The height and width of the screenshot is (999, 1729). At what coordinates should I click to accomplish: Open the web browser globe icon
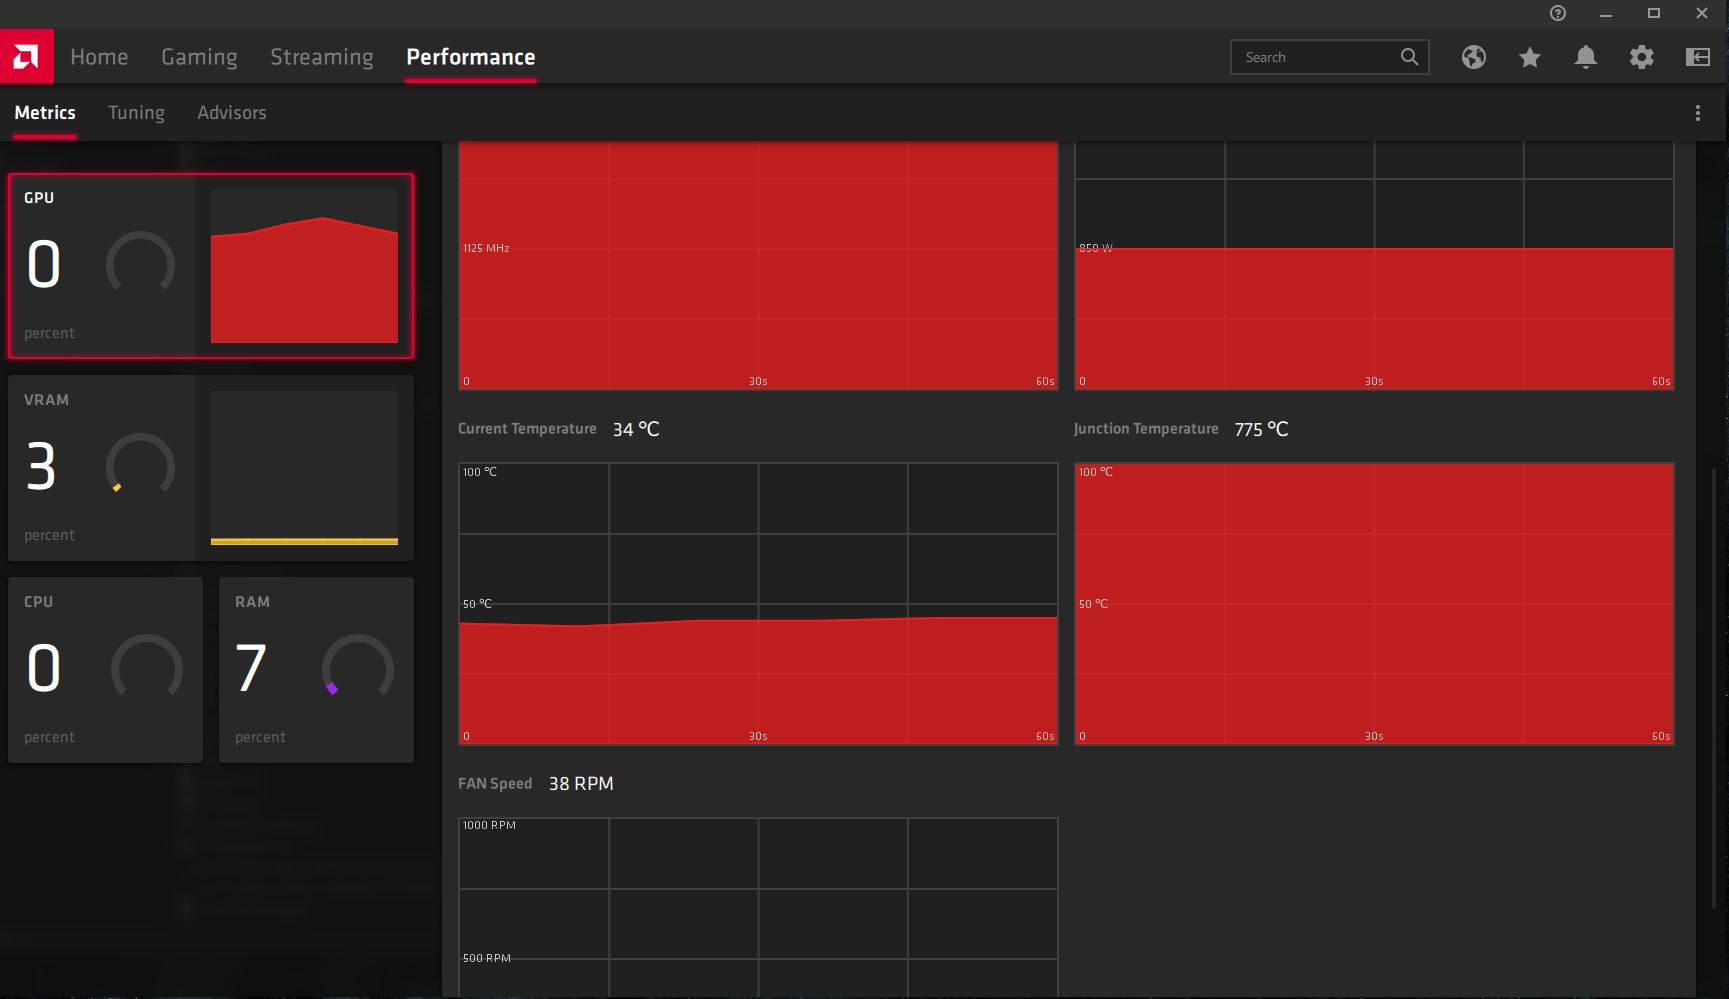[1473, 57]
